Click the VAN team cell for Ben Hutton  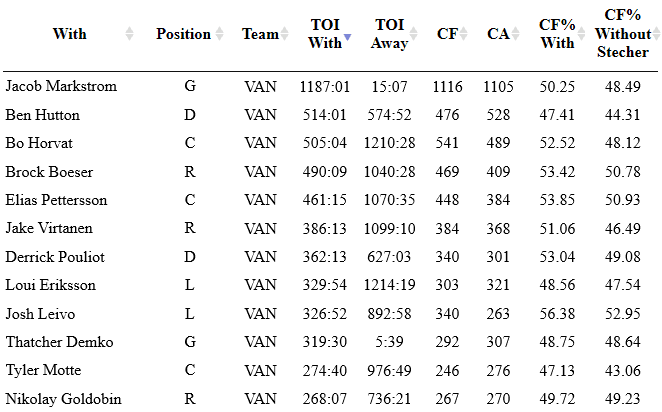(x=260, y=115)
